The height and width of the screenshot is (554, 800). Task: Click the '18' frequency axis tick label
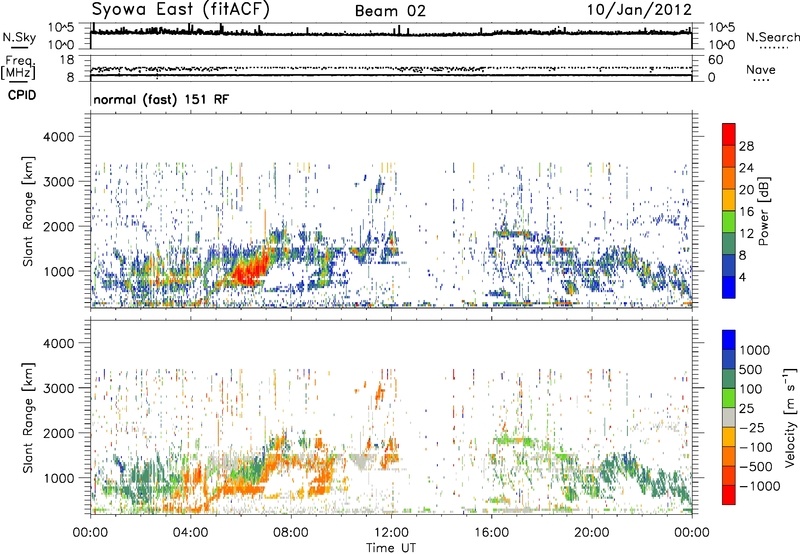(x=66, y=60)
